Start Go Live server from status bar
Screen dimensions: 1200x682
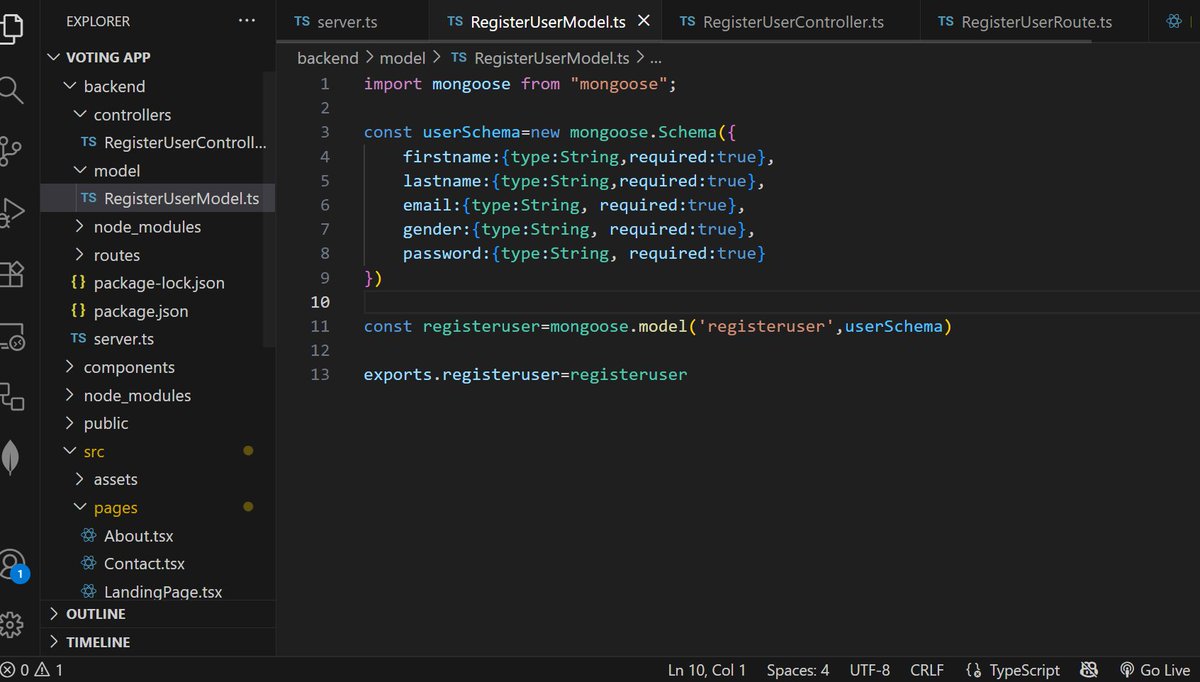(x=1154, y=670)
